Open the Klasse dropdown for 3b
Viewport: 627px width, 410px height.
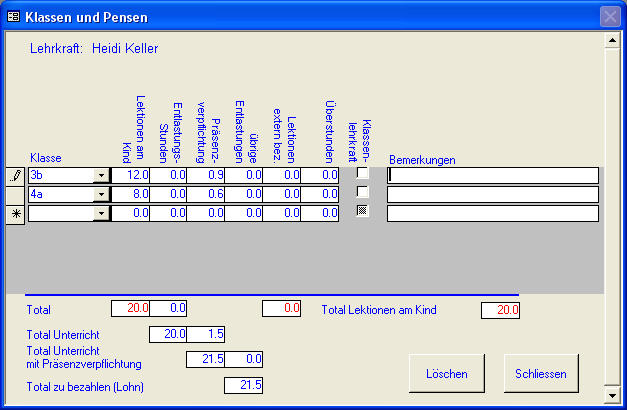pos(100,175)
